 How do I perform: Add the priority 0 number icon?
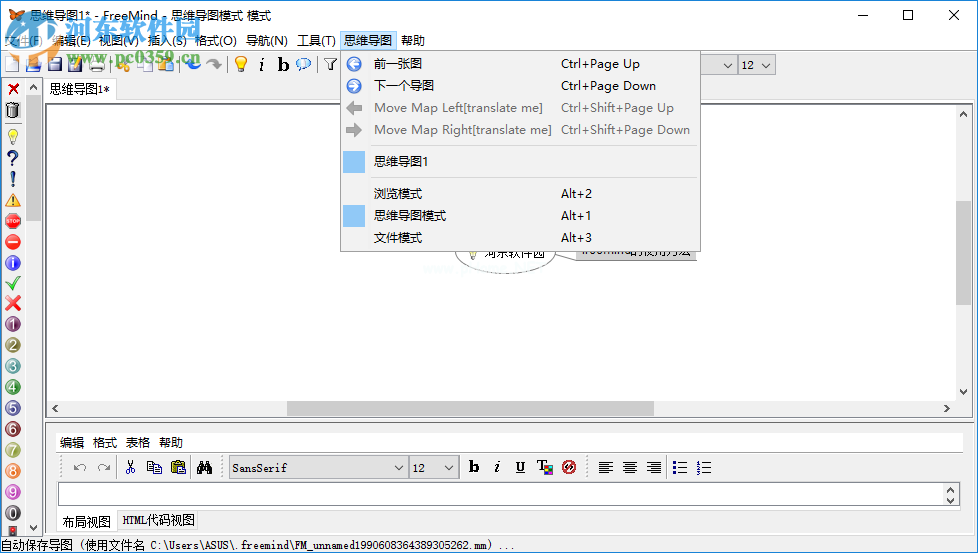(13, 513)
